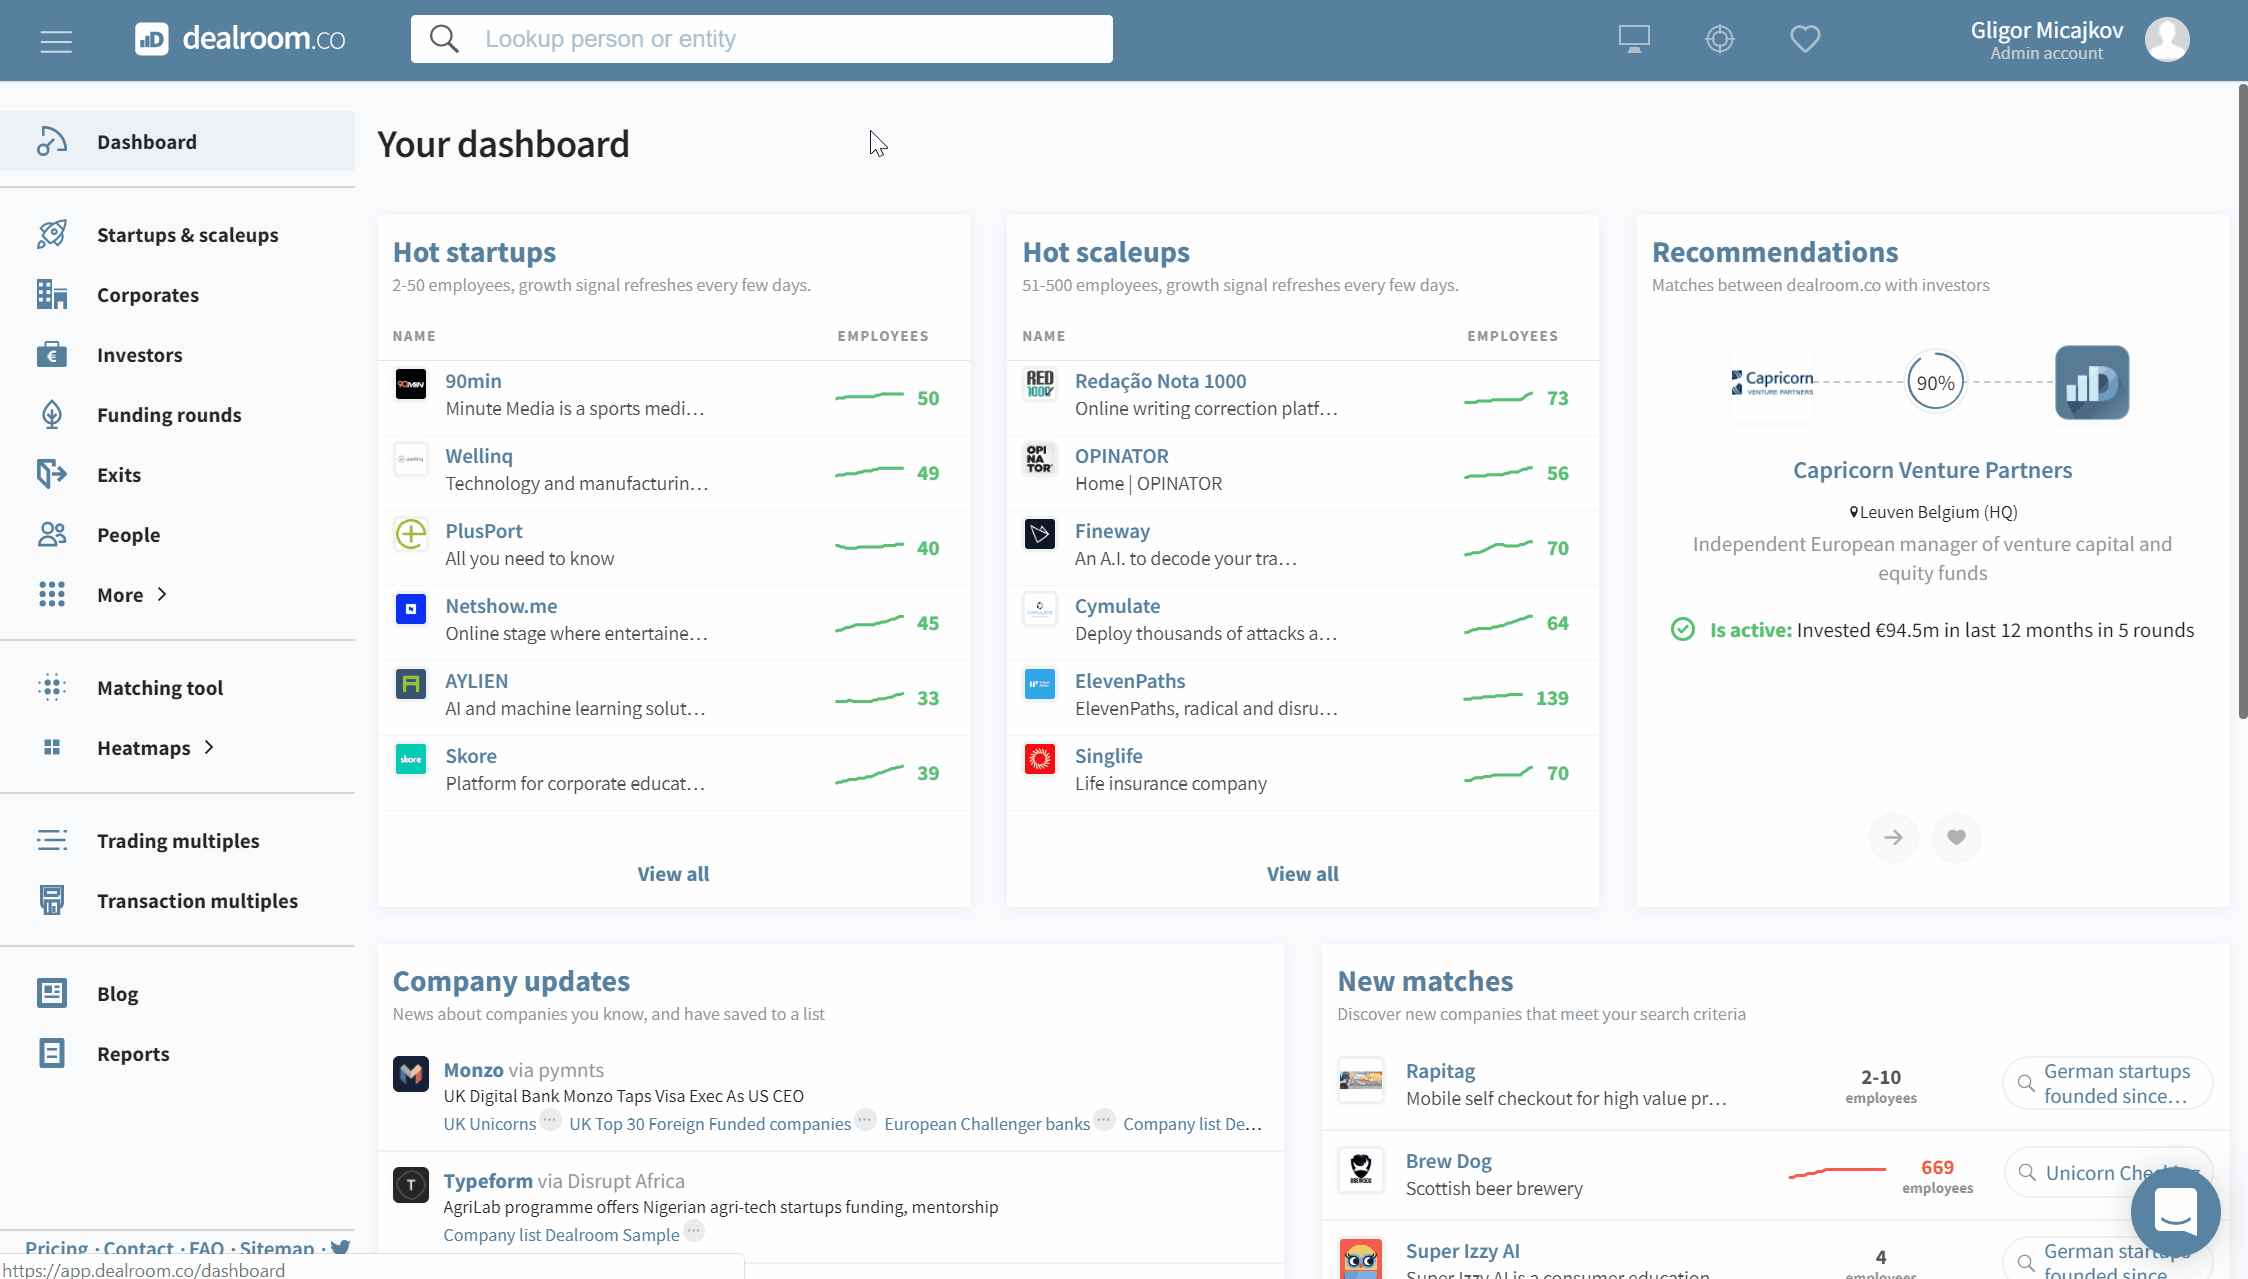The width and height of the screenshot is (2248, 1279).
Task: Open the AYLIEN startup link
Action: [x=476, y=680]
